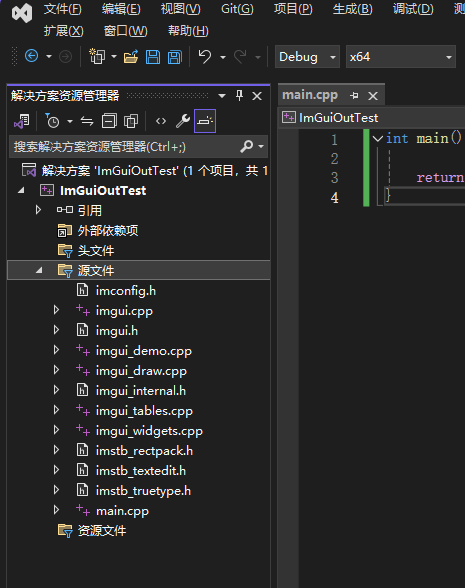Open the x64 platform dropdown
This screenshot has width=465, height=588.
click(401, 57)
